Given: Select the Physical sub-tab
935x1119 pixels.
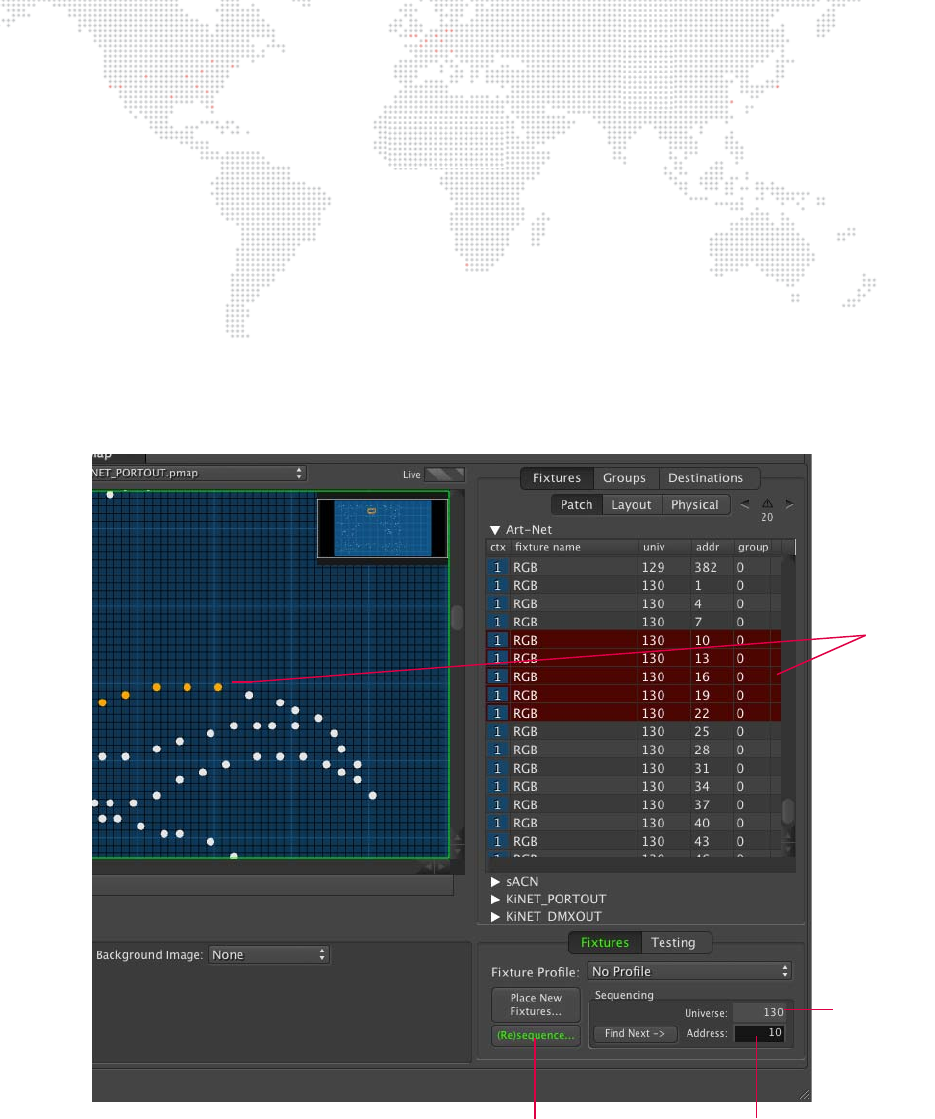Looking at the screenshot, I should tap(695, 505).
